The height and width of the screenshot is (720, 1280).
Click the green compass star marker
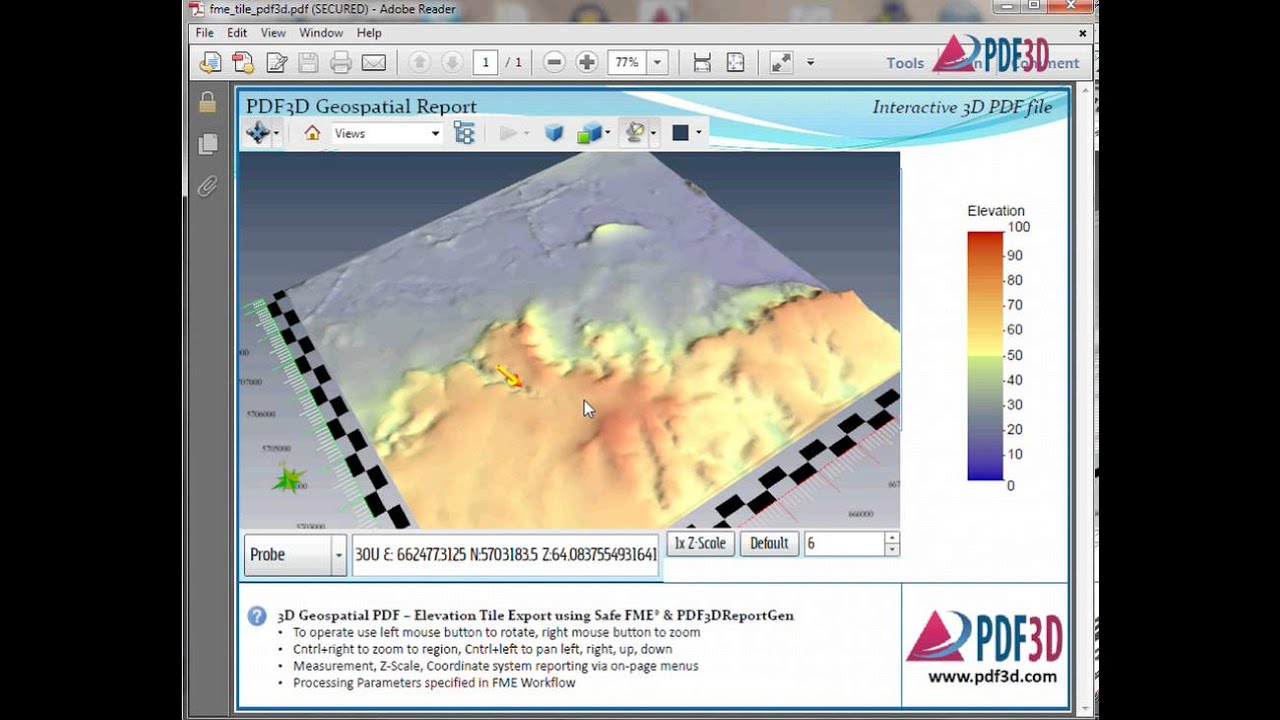click(289, 480)
